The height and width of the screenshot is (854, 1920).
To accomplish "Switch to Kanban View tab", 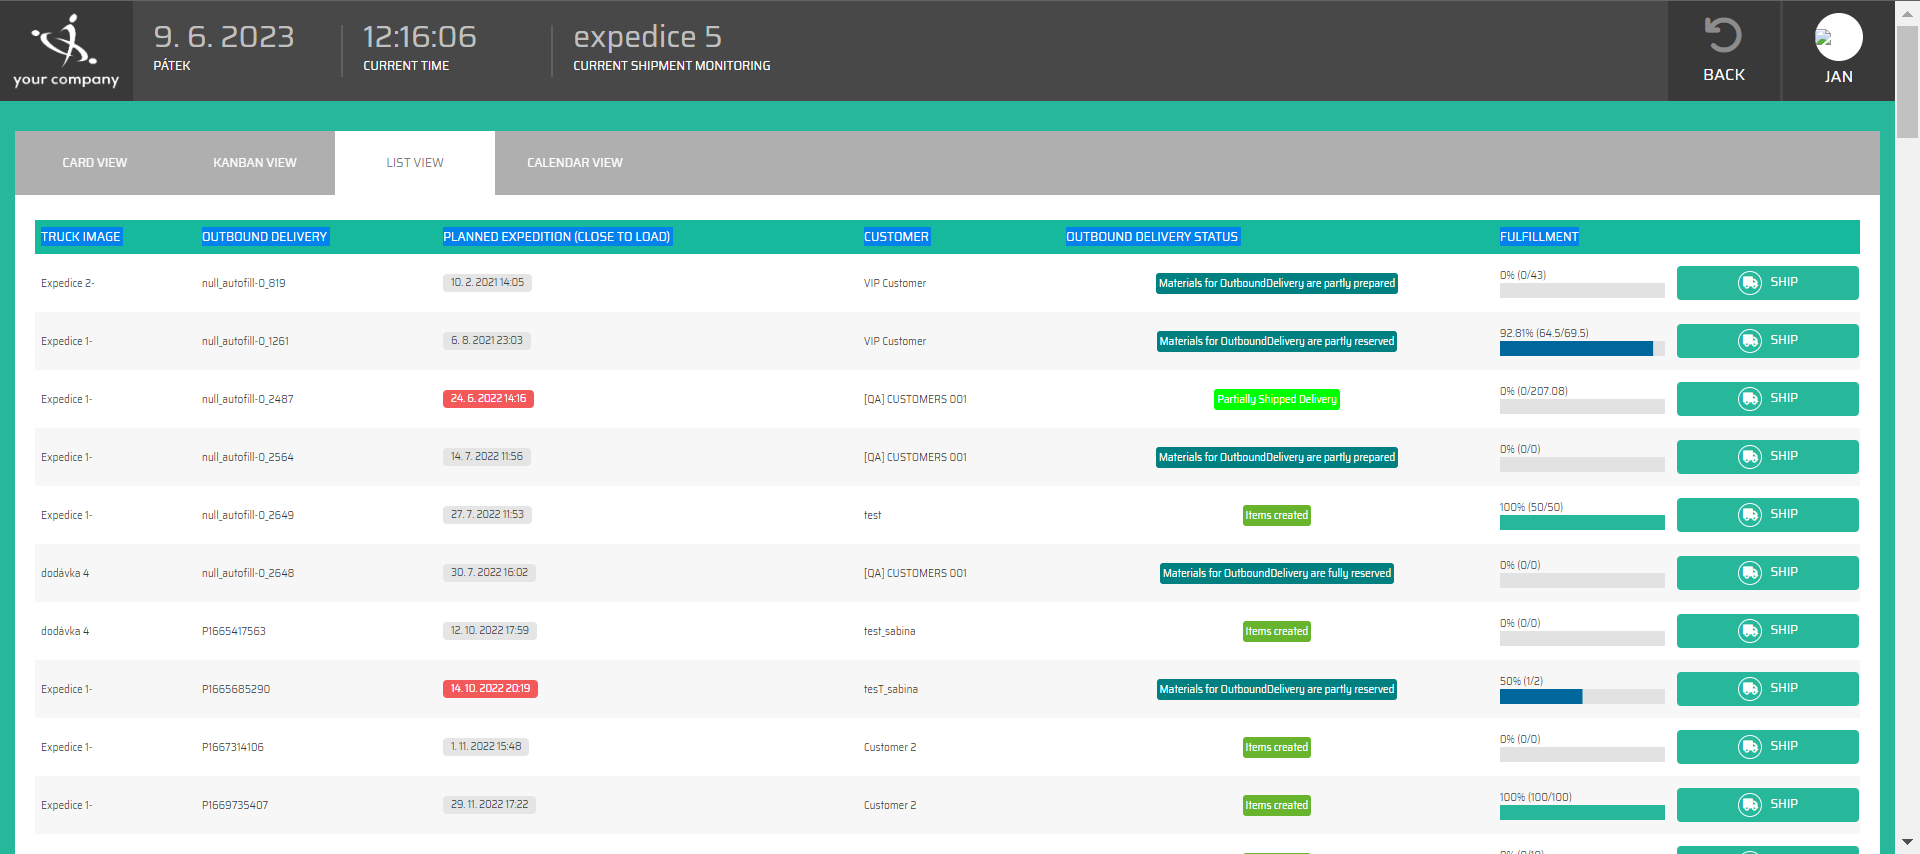I will point(255,163).
